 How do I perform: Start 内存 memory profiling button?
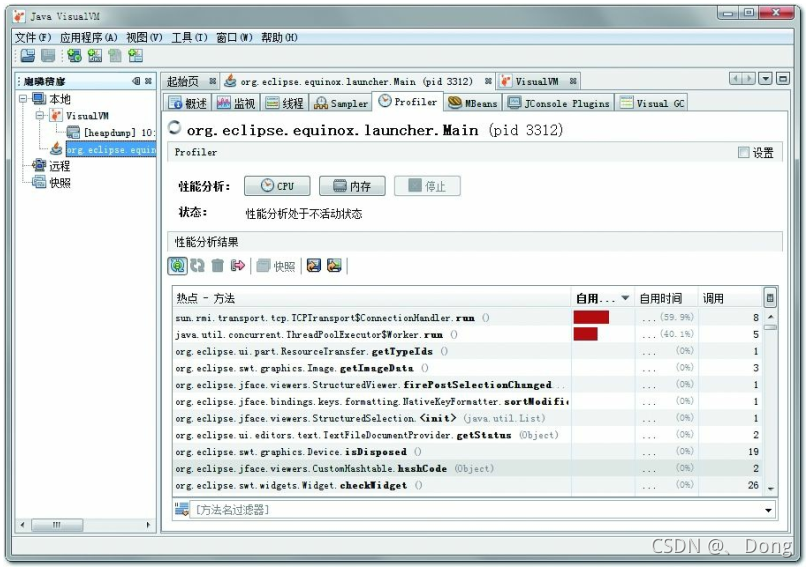click(352, 186)
